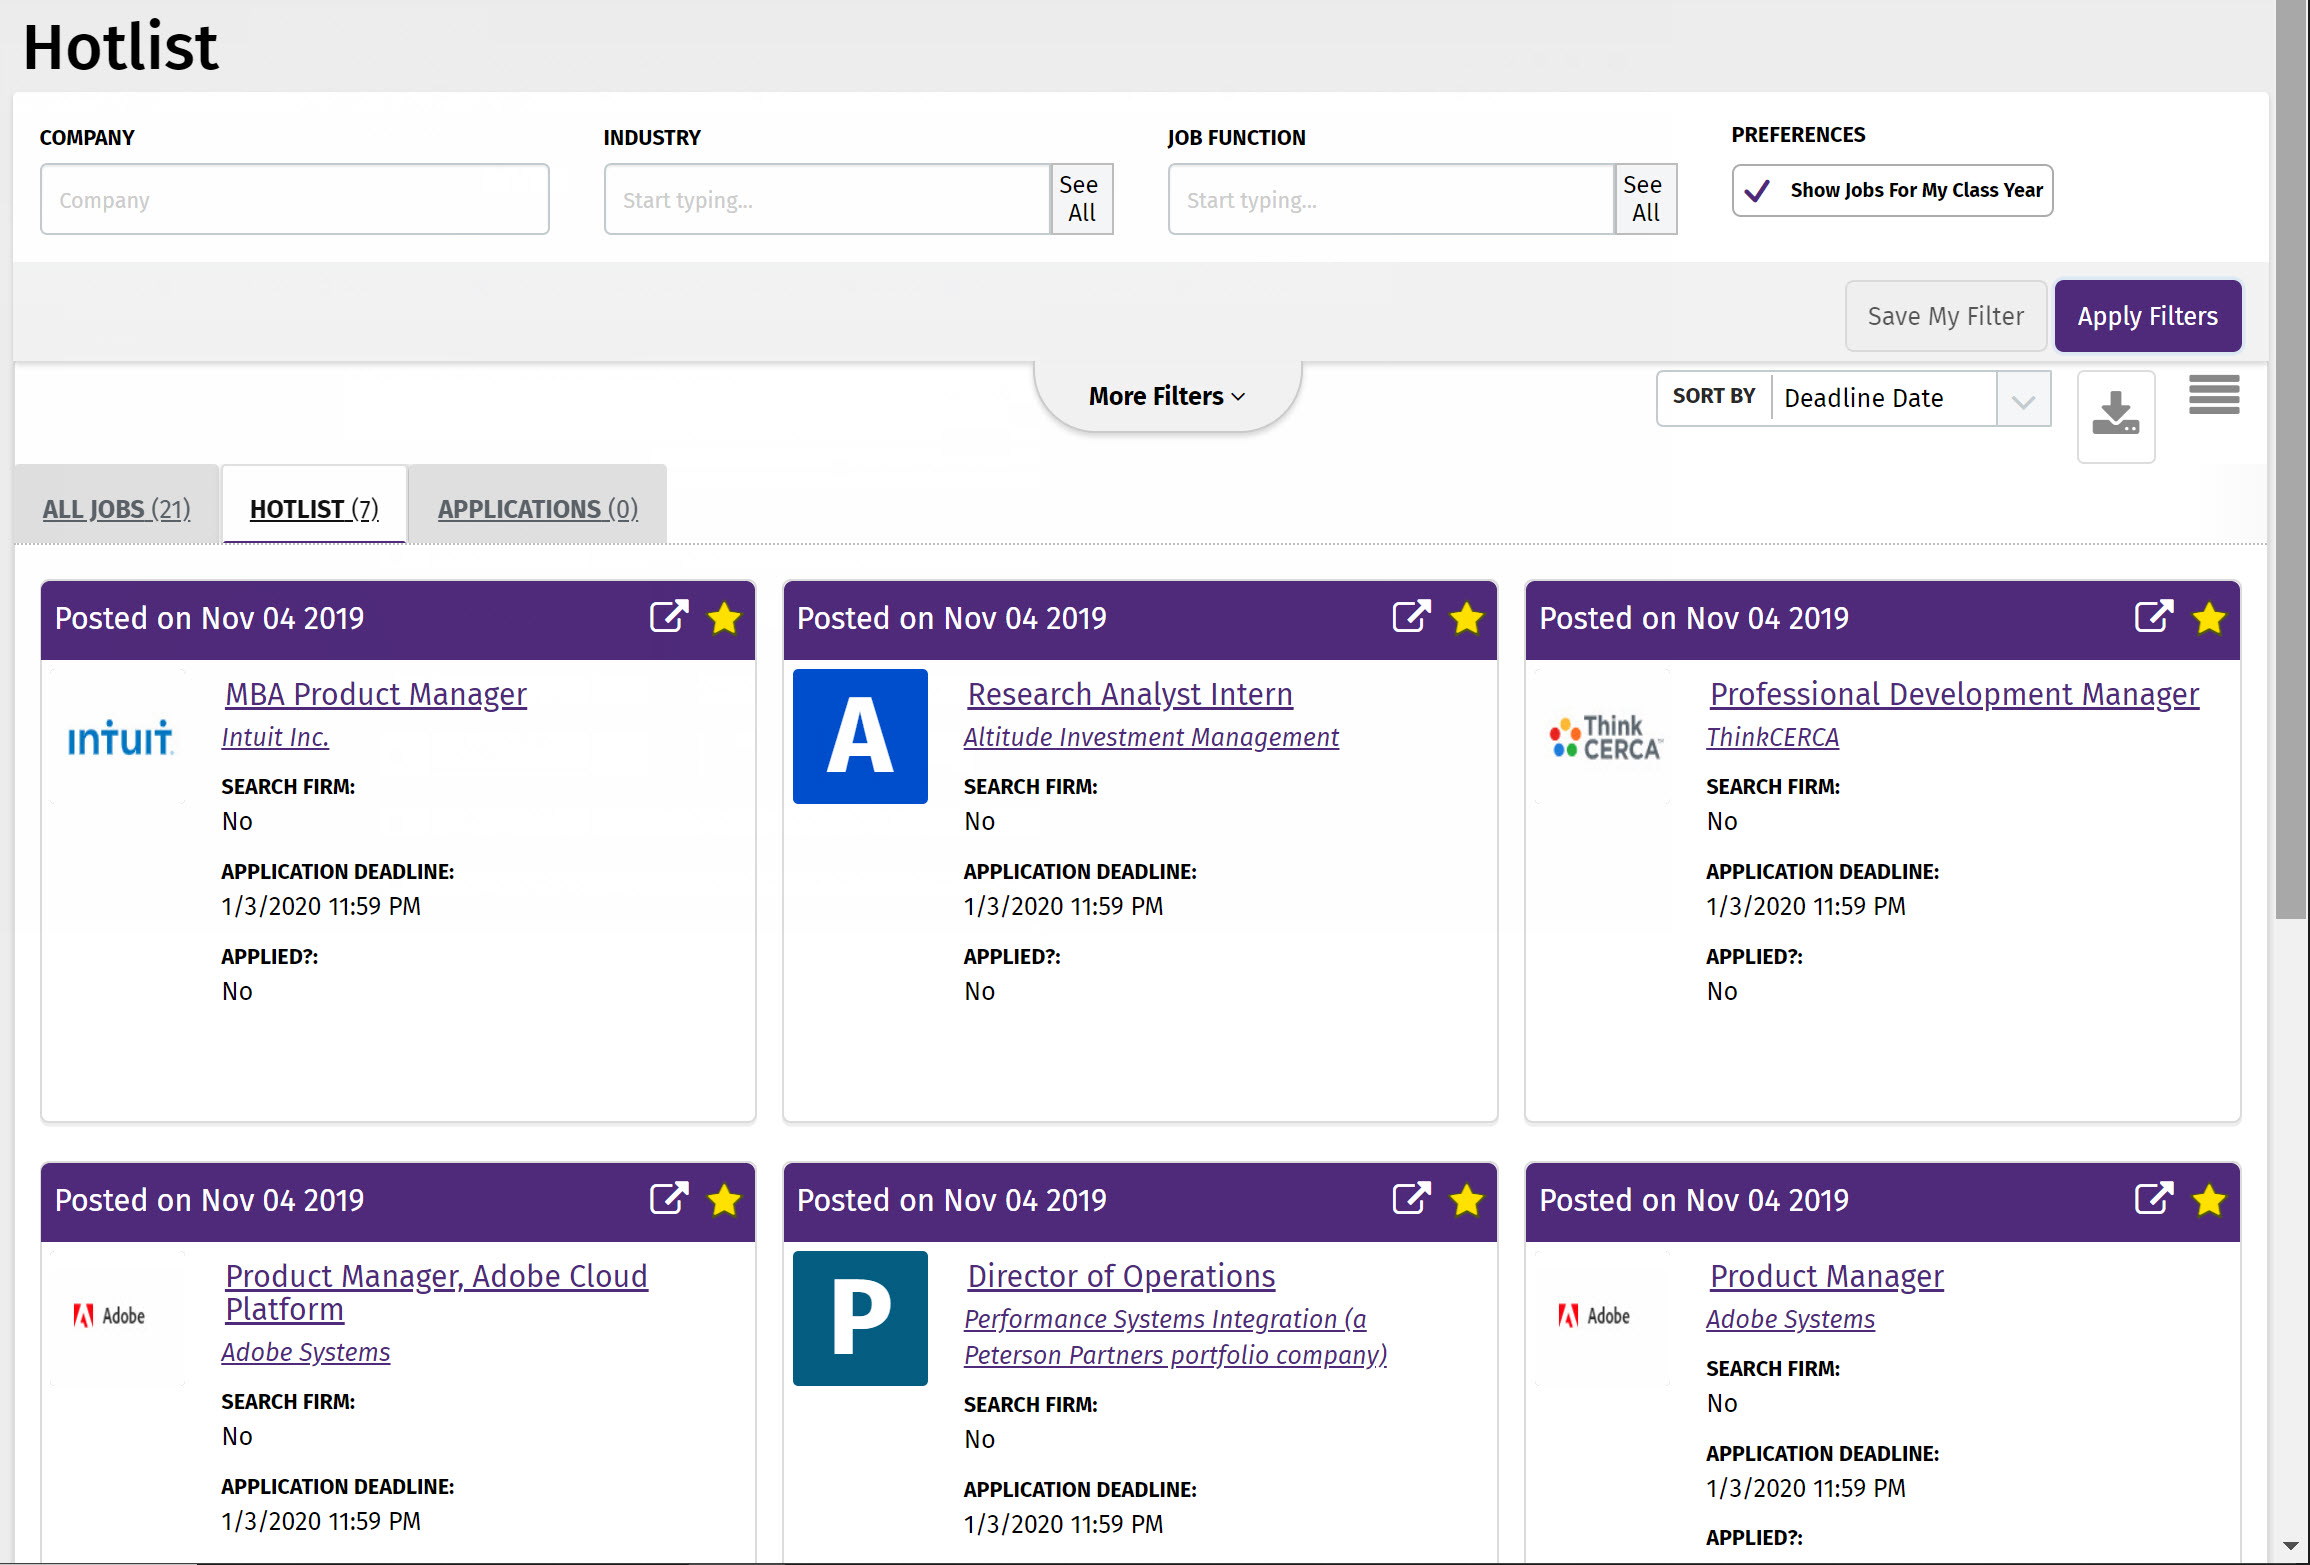Open Professional Development Manager job link
2310x1565 pixels.
click(1954, 693)
